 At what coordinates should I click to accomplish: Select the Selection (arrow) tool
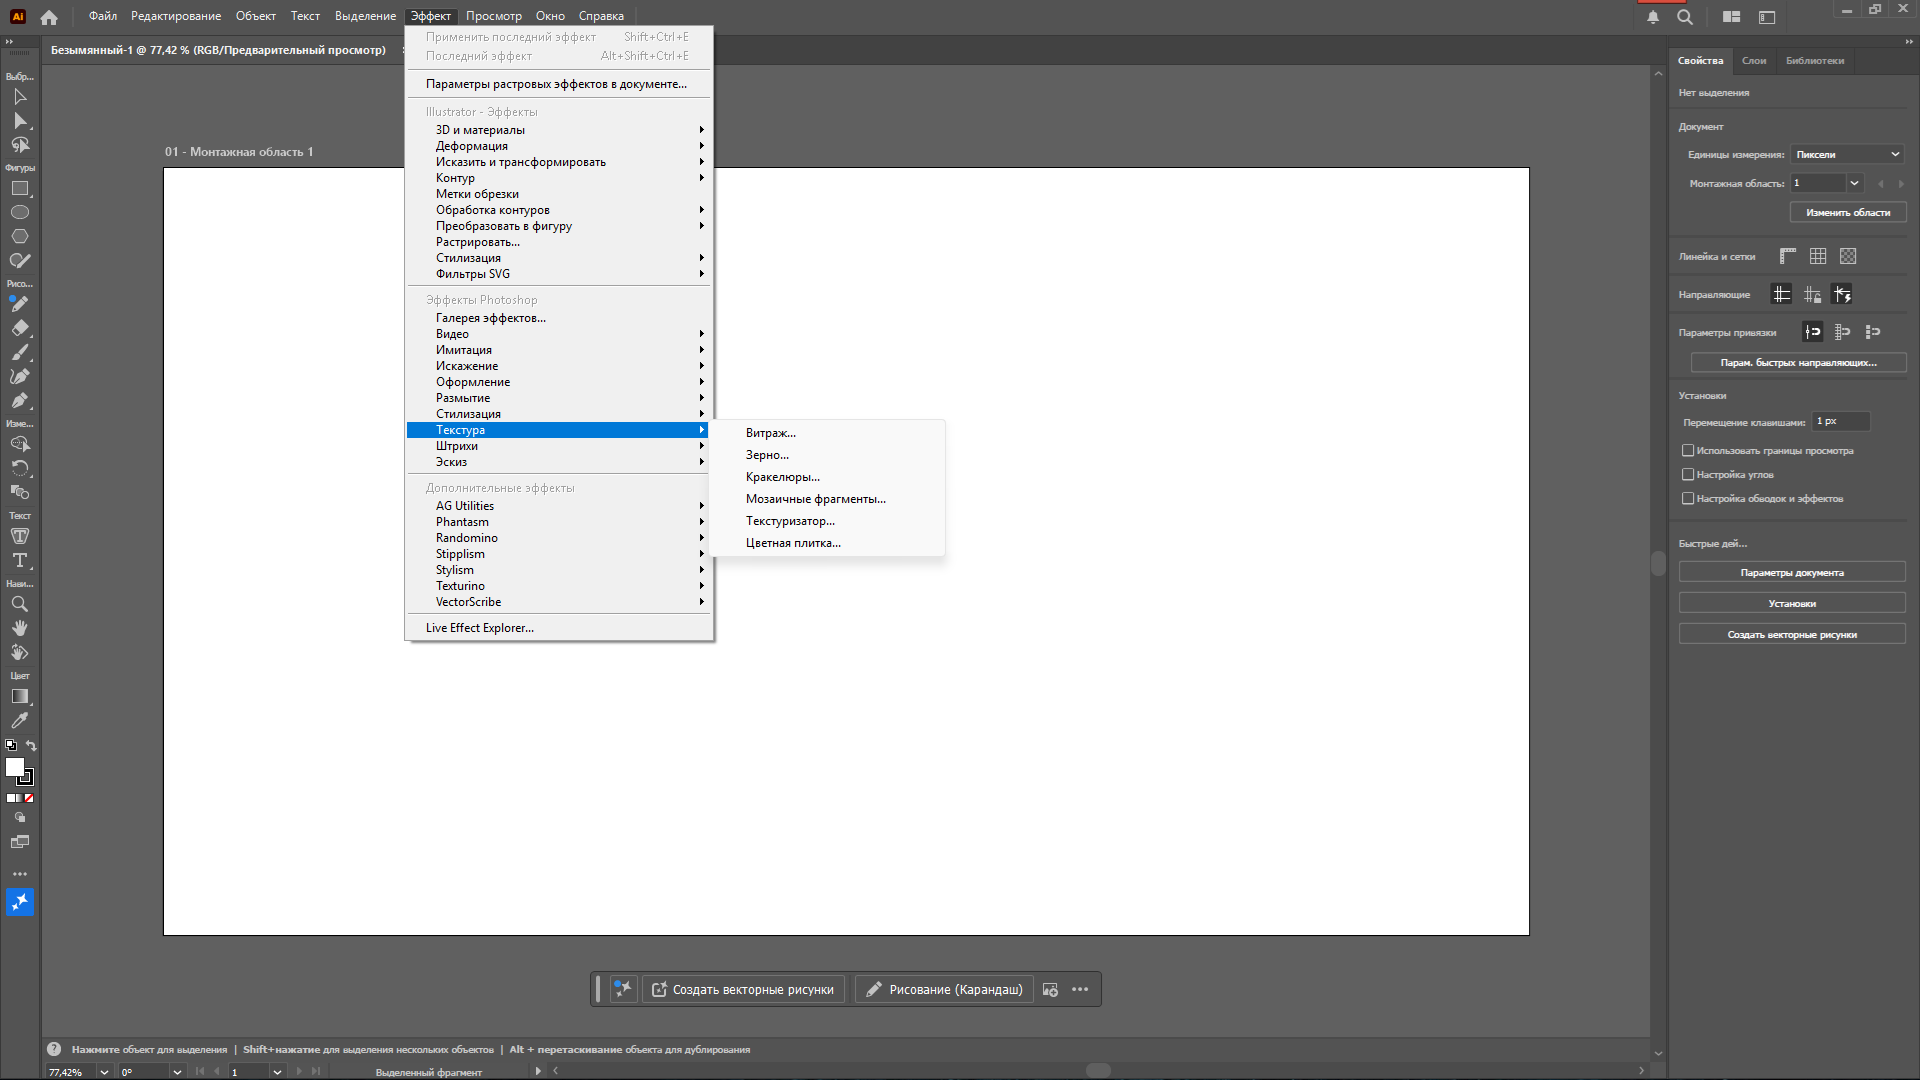coord(19,97)
